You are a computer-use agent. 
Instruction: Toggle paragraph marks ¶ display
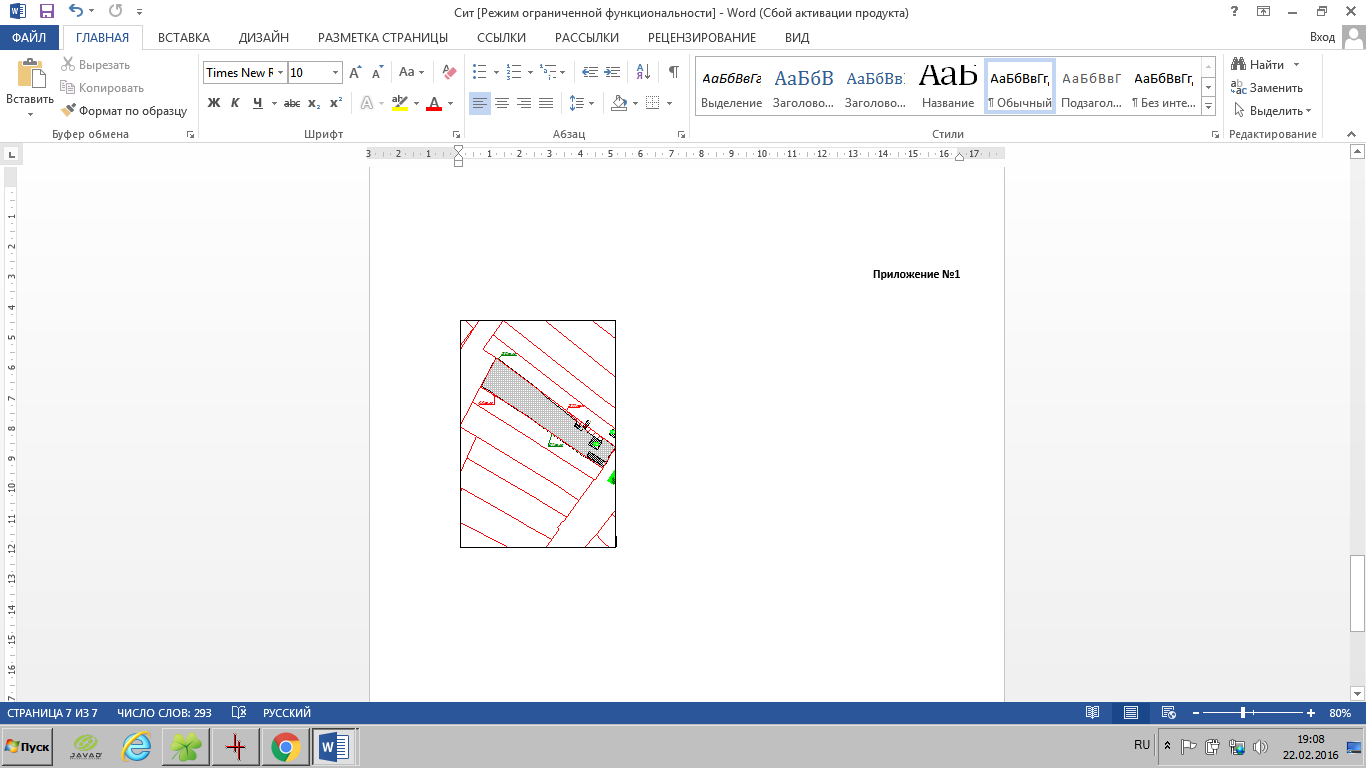pyautogui.click(x=674, y=72)
